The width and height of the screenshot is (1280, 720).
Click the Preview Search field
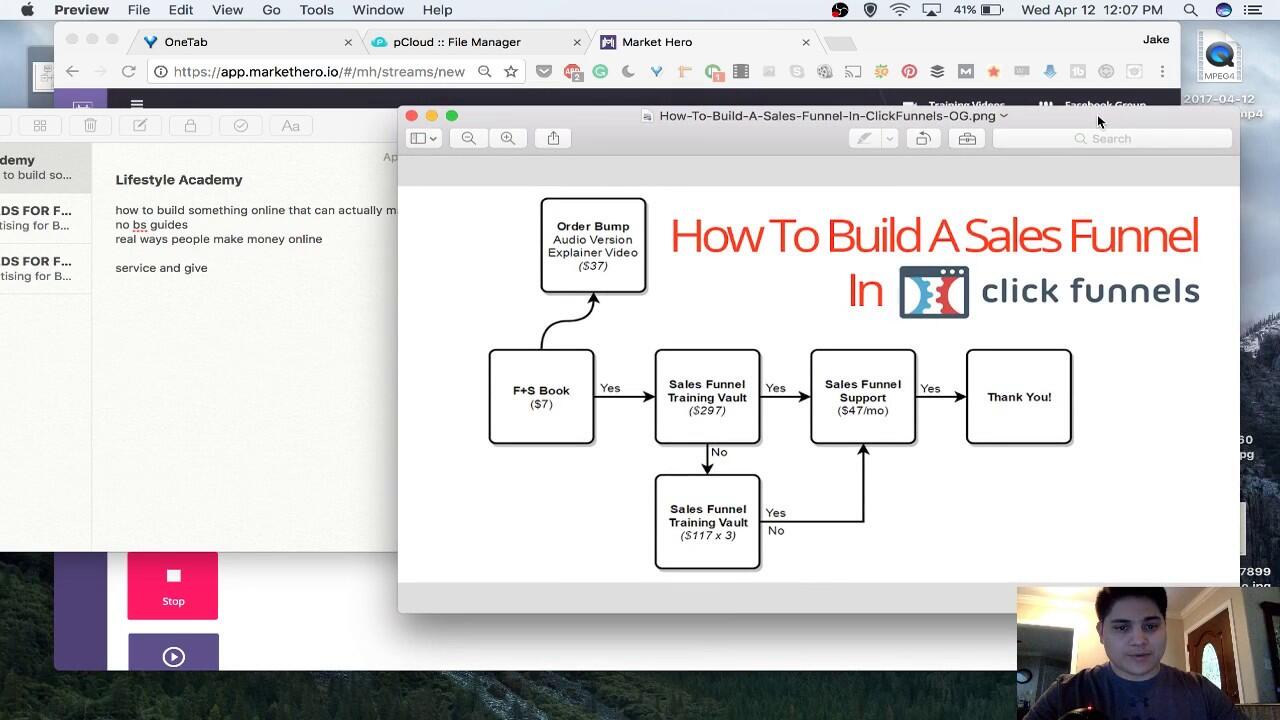1112,139
